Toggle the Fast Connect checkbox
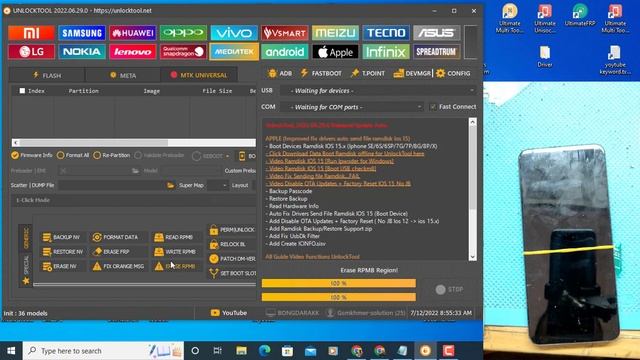Image resolution: width=640 pixels, height=360 pixels. coord(433,107)
